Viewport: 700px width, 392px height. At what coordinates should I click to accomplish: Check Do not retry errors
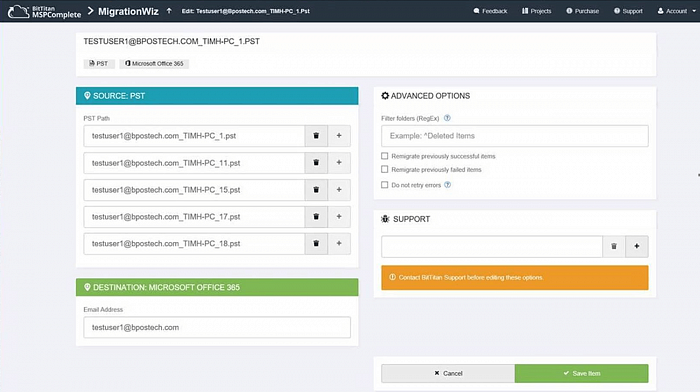(x=384, y=185)
